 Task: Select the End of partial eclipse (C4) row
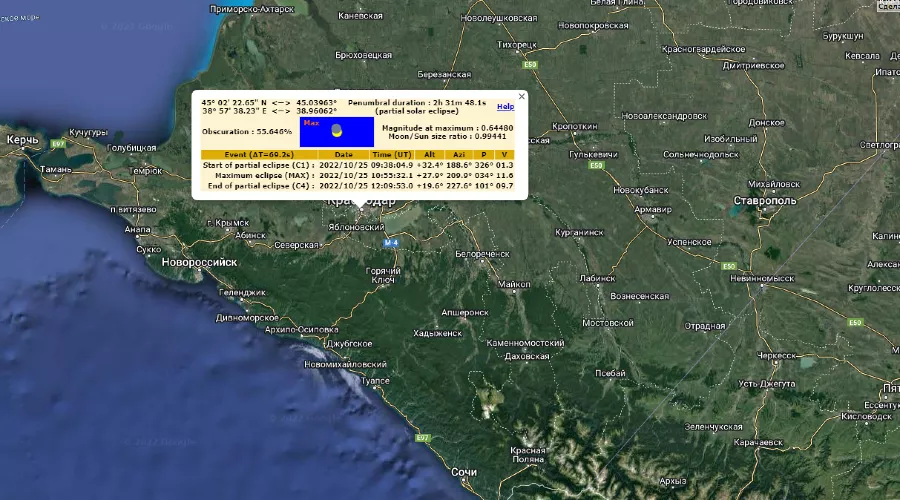coord(258,185)
